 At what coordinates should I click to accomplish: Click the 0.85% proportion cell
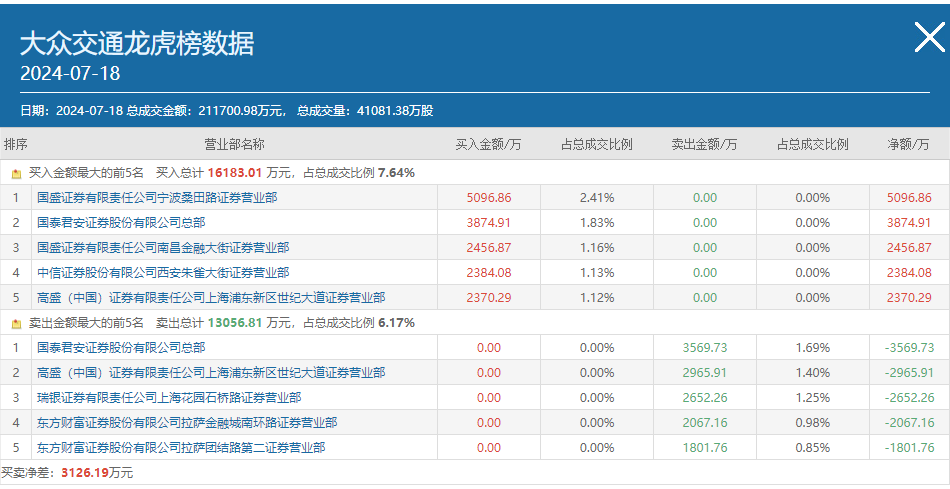(x=812, y=448)
